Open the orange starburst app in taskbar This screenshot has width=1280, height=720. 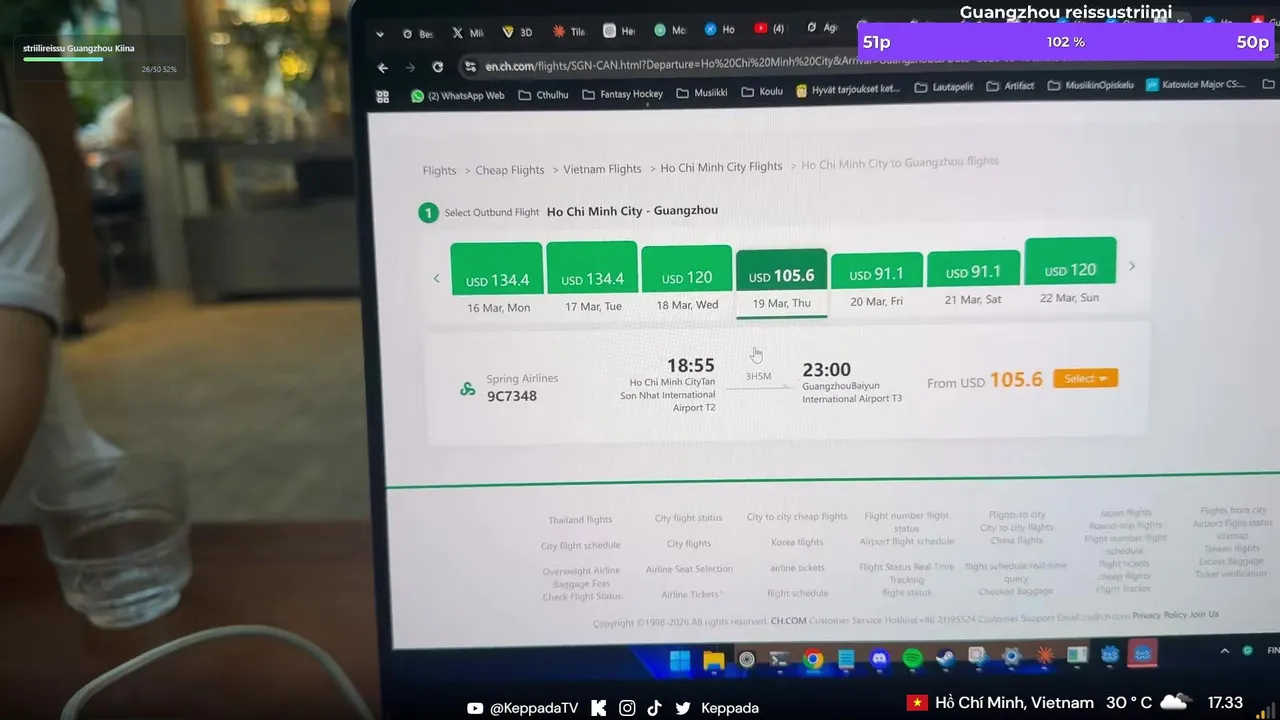click(x=1044, y=656)
